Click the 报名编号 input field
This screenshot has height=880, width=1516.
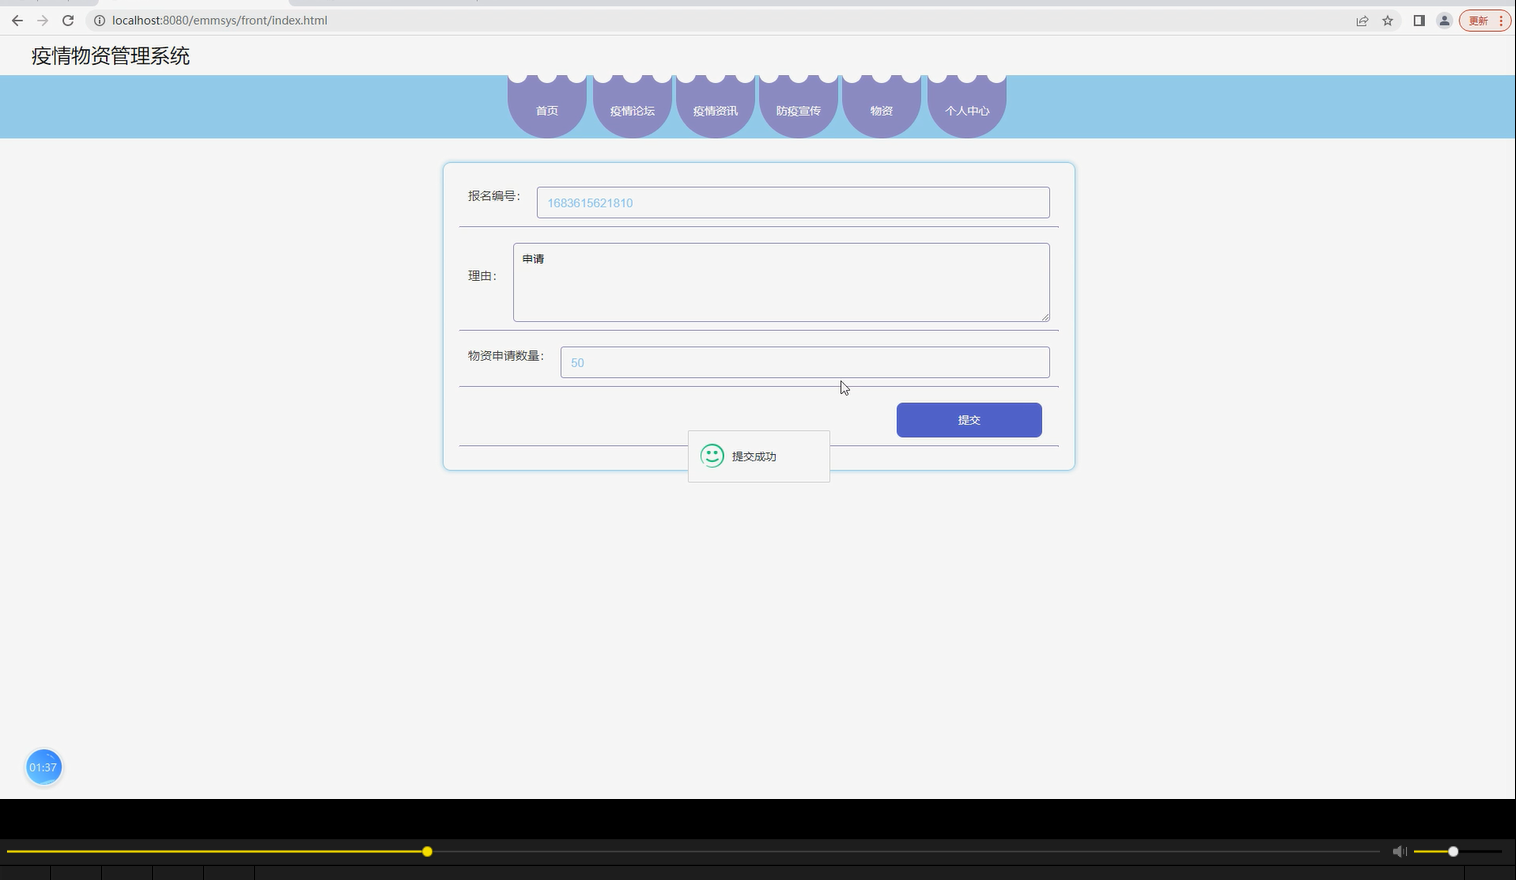click(x=793, y=202)
